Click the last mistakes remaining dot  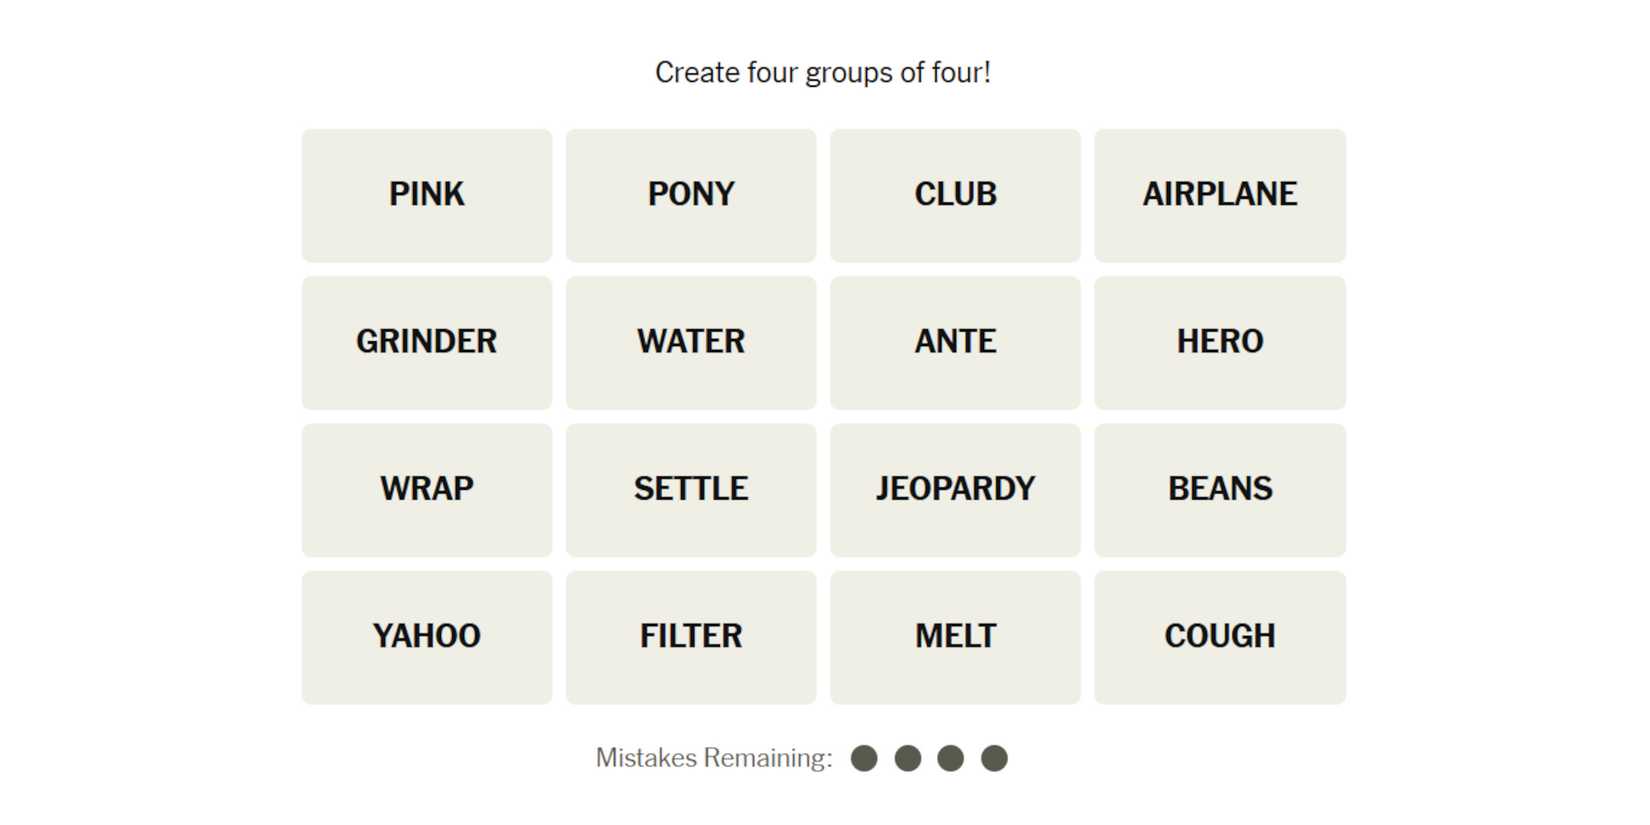click(x=994, y=759)
